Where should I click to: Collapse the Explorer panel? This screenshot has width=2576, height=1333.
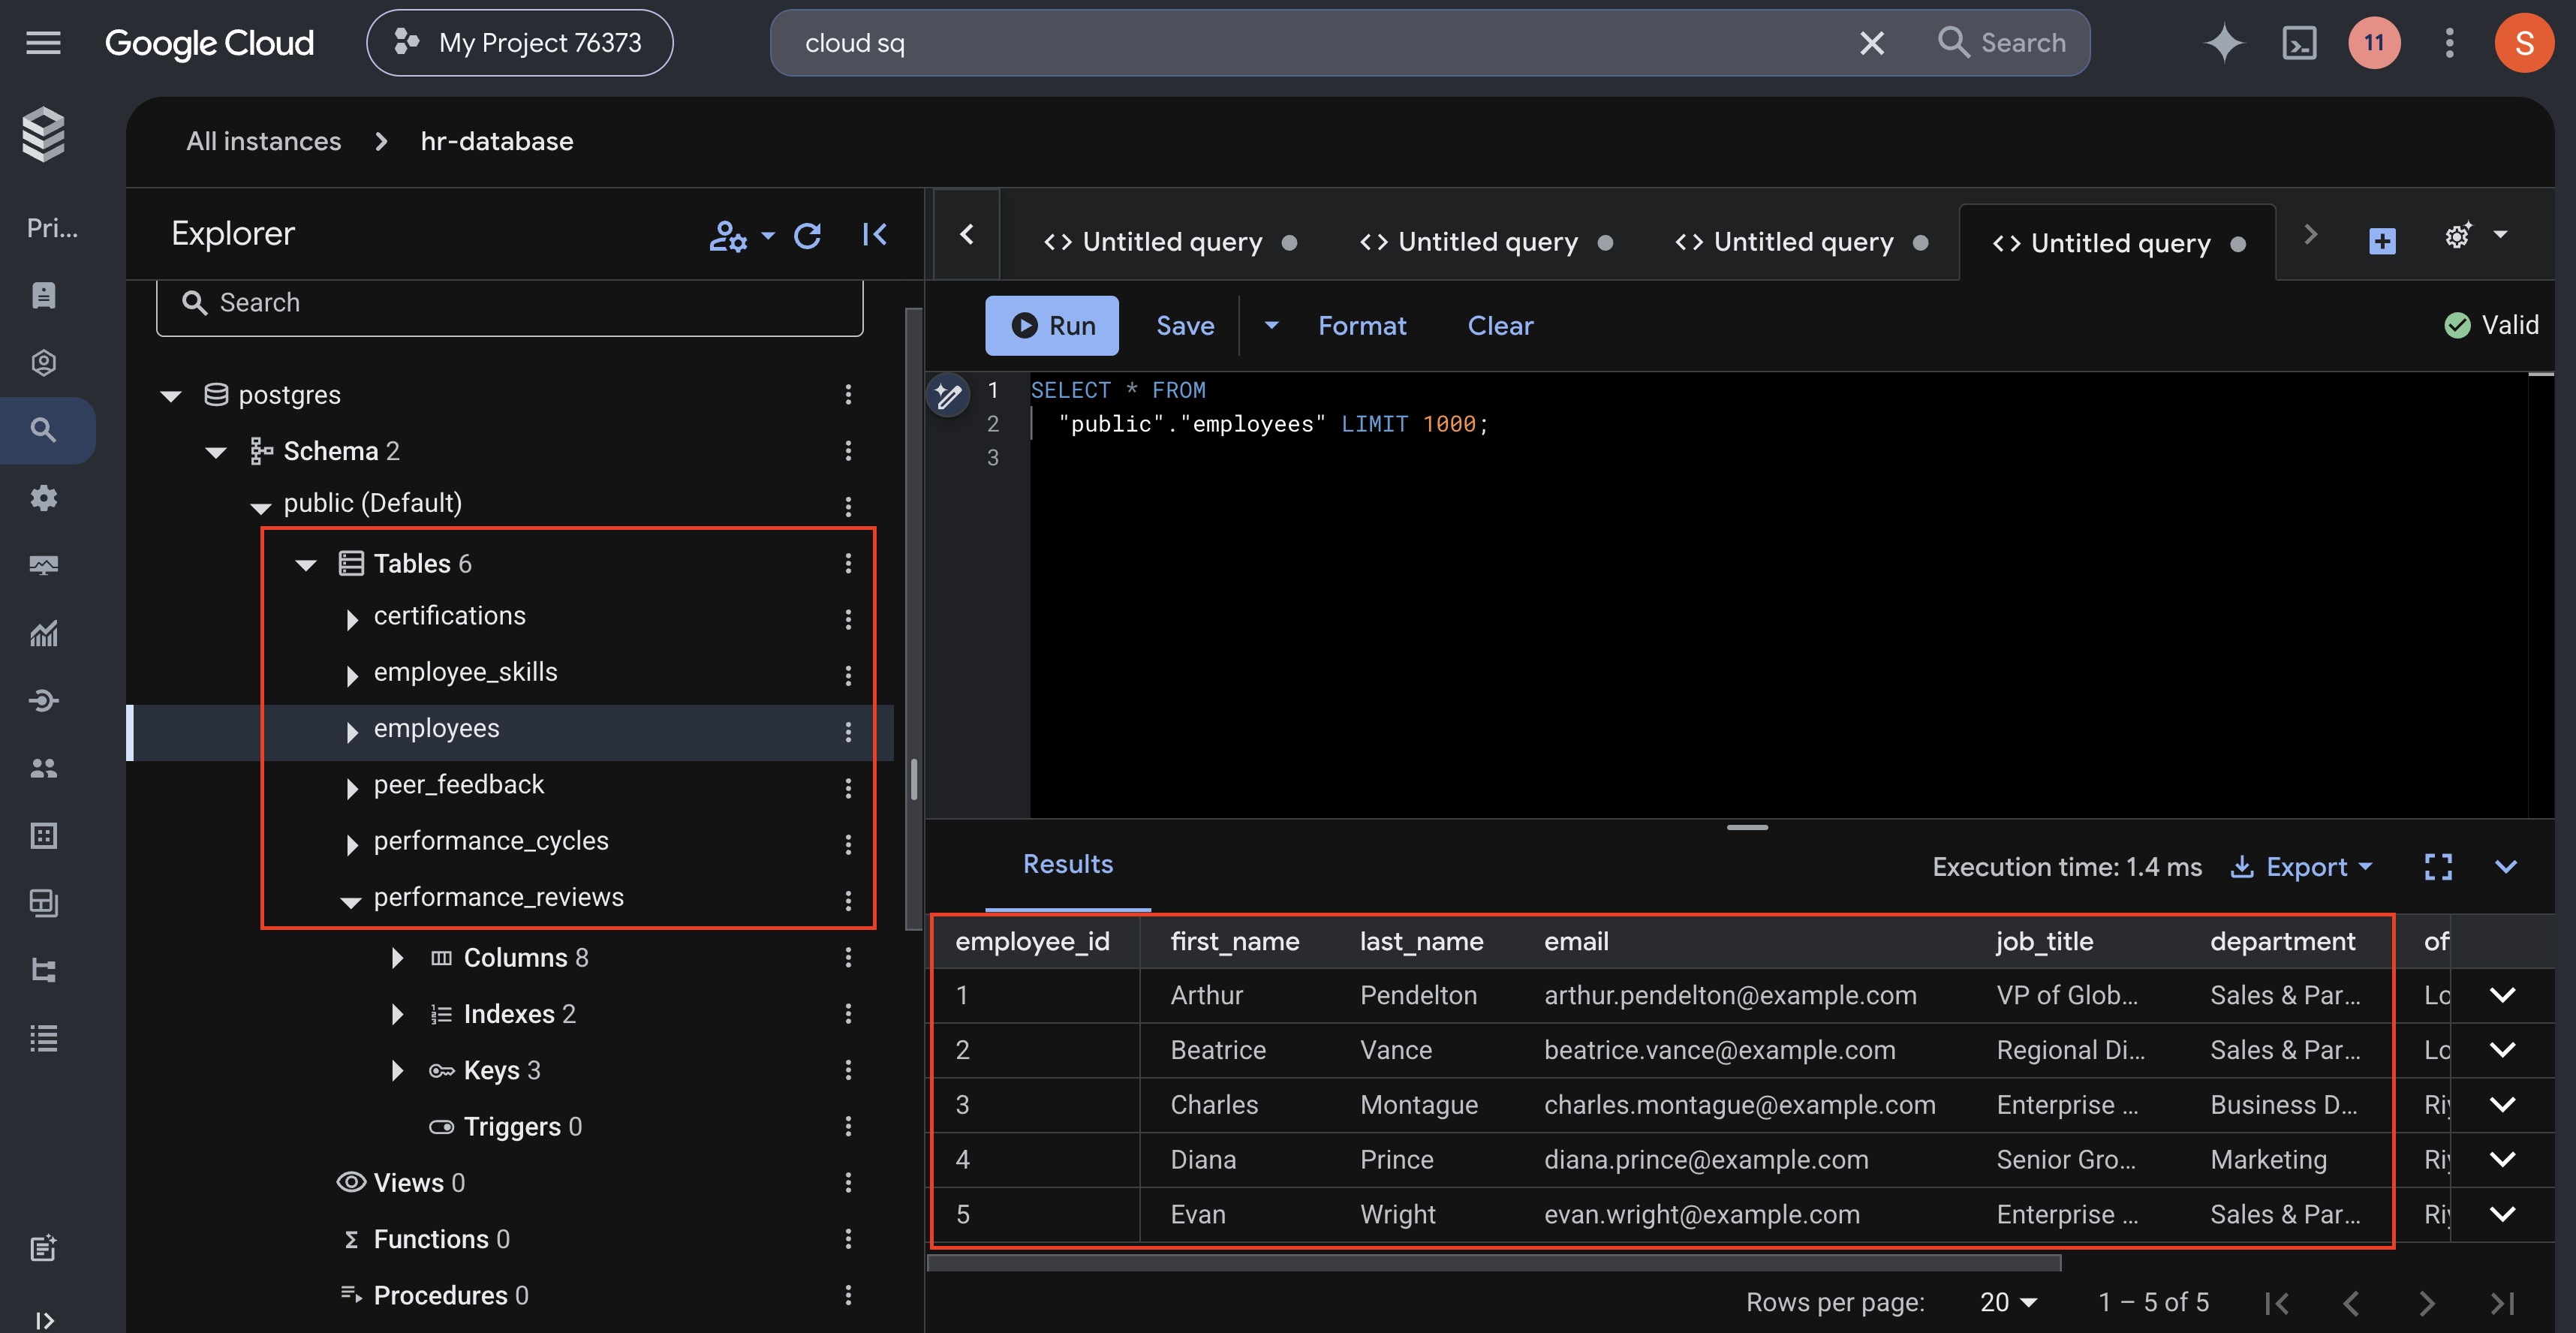click(x=875, y=235)
